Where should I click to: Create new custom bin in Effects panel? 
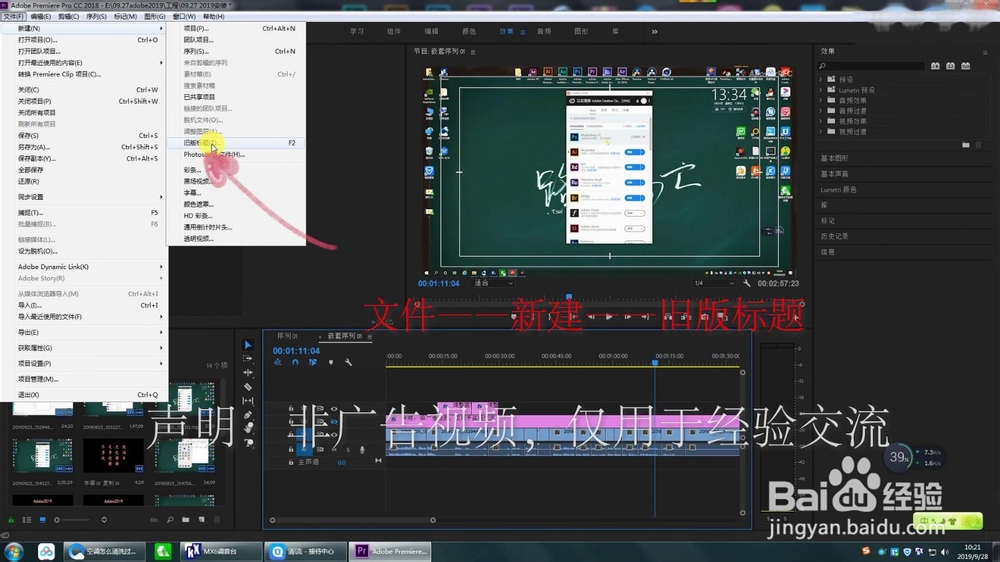(x=966, y=145)
